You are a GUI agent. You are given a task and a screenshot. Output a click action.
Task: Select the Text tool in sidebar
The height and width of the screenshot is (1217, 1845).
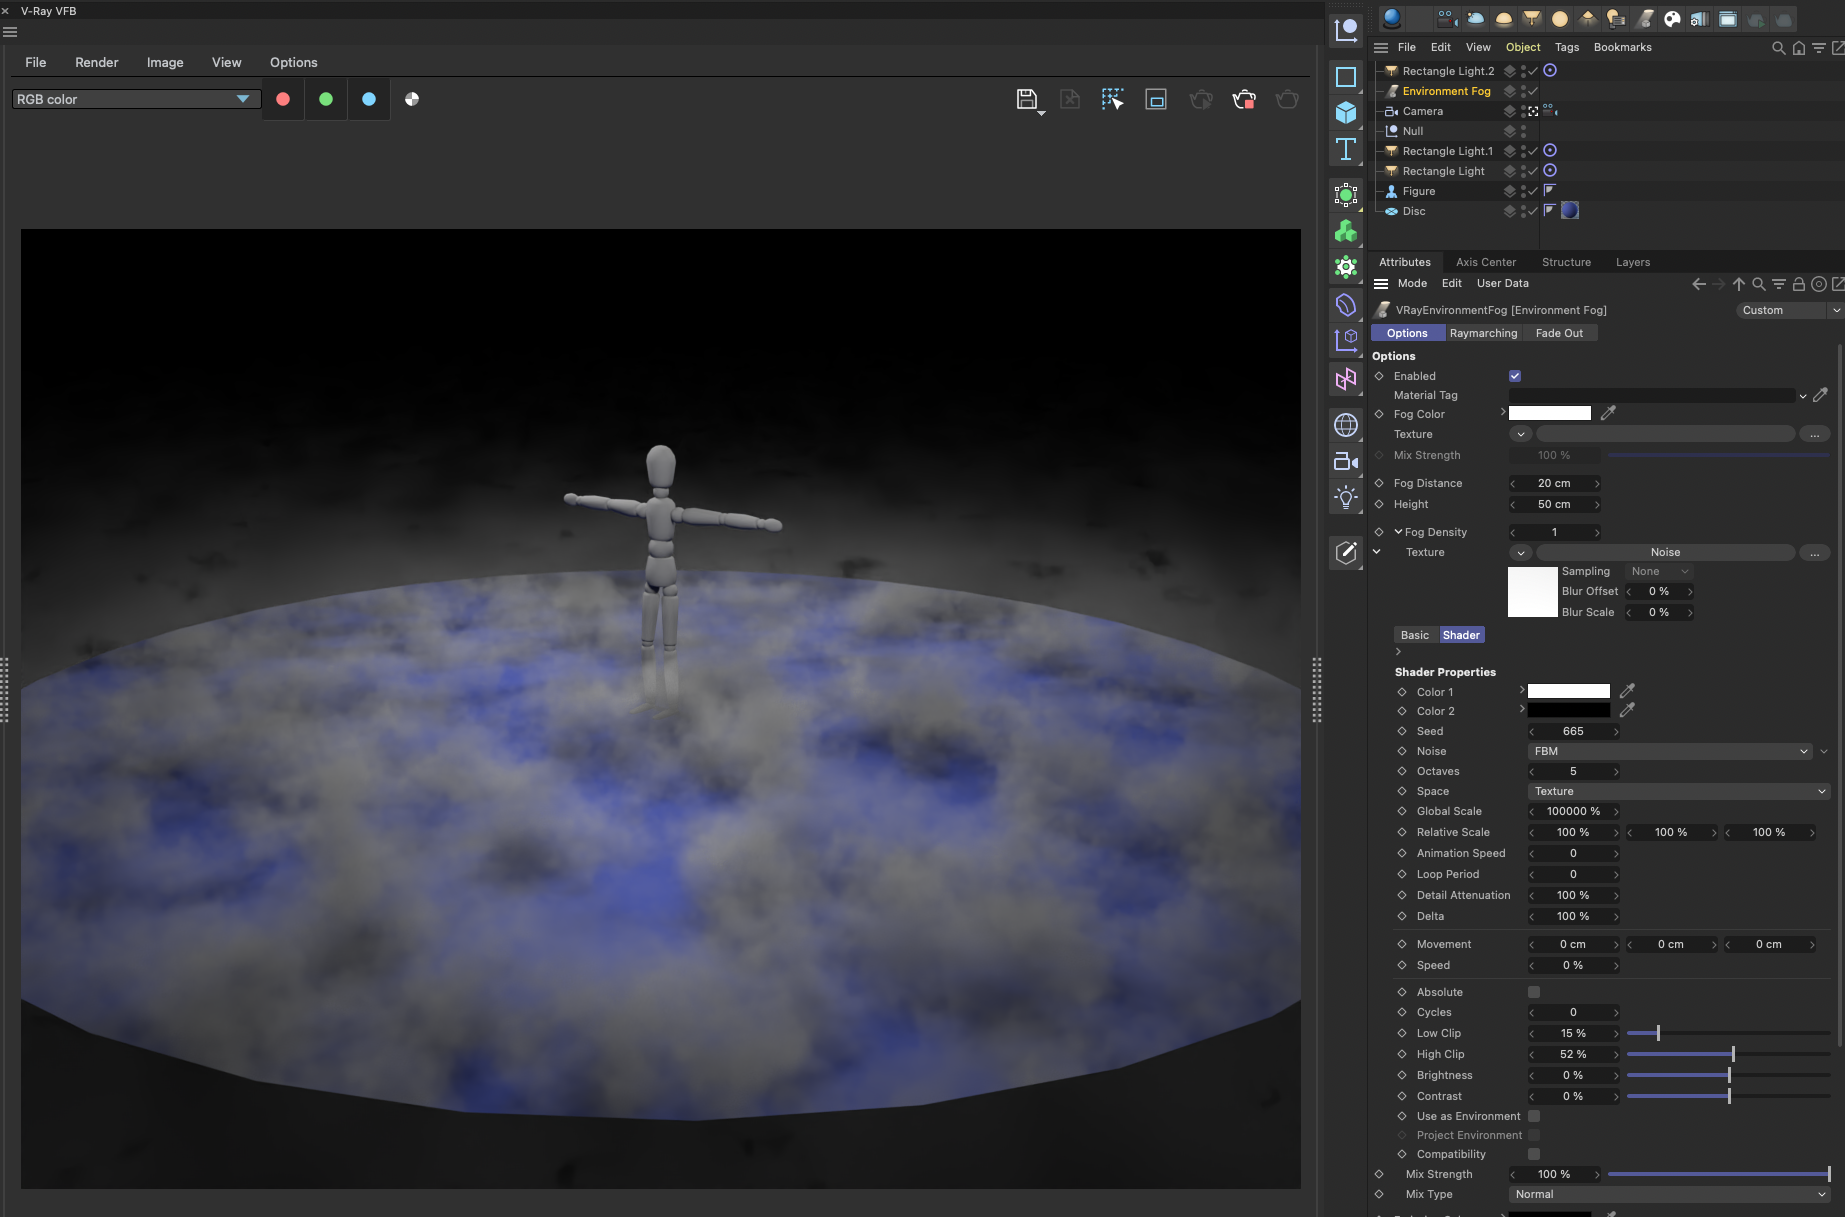pos(1346,150)
